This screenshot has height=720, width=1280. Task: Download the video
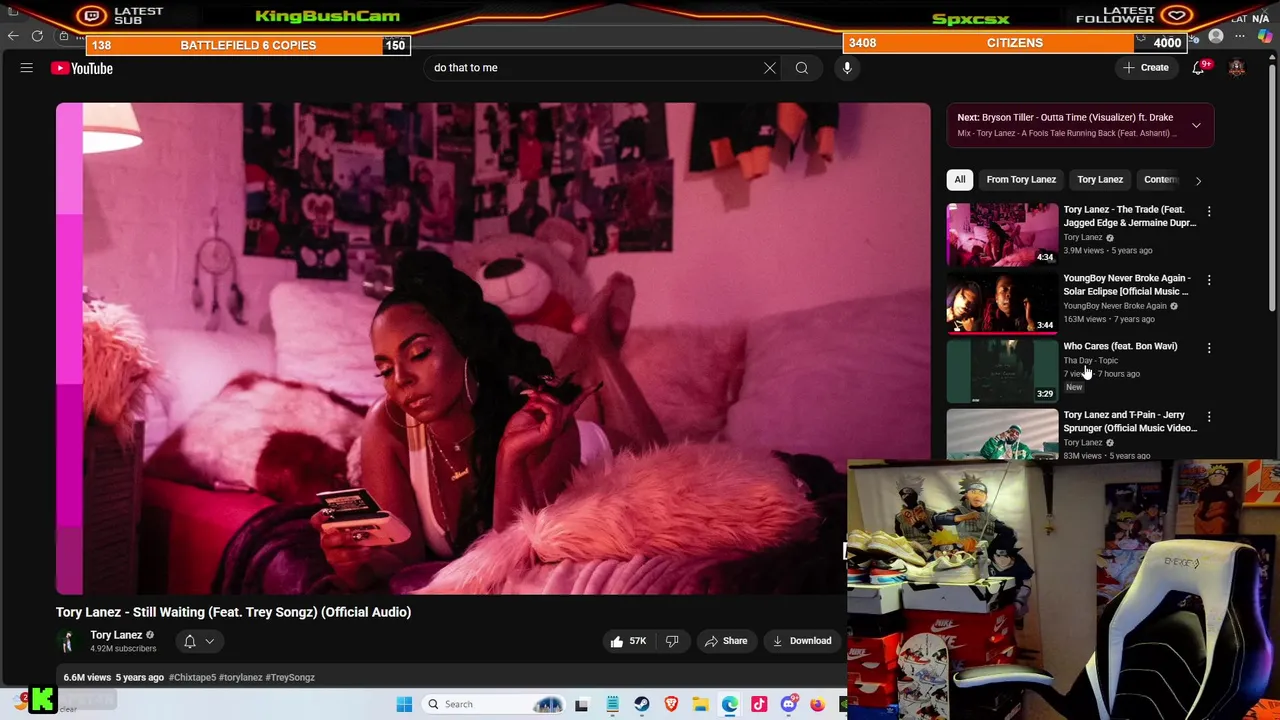coord(802,641)
